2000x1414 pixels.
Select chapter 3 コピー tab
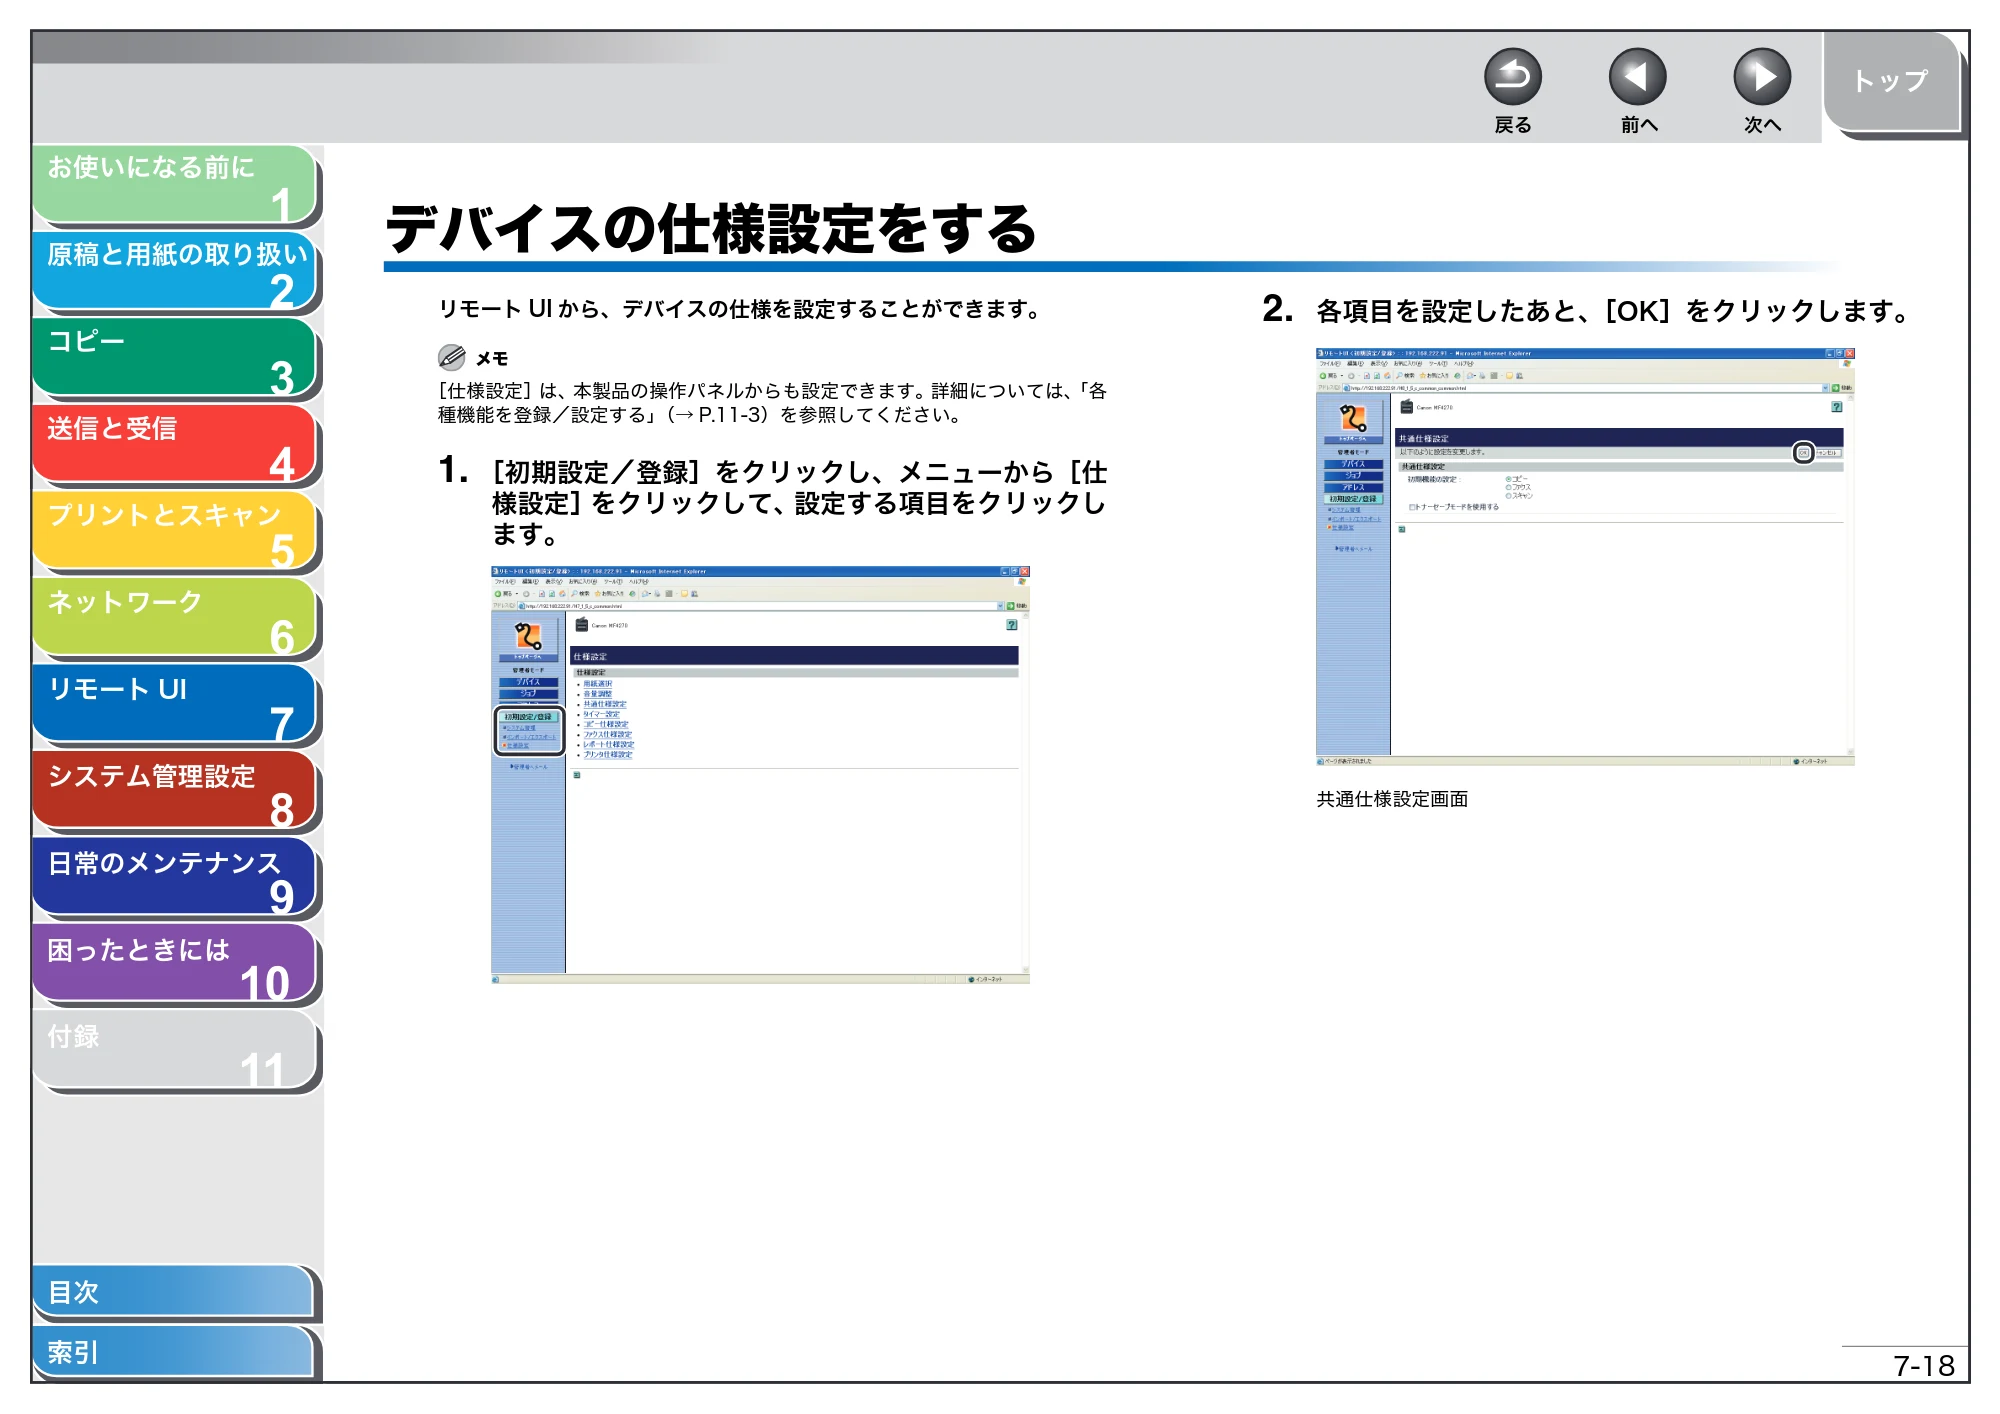pos(175,358)
